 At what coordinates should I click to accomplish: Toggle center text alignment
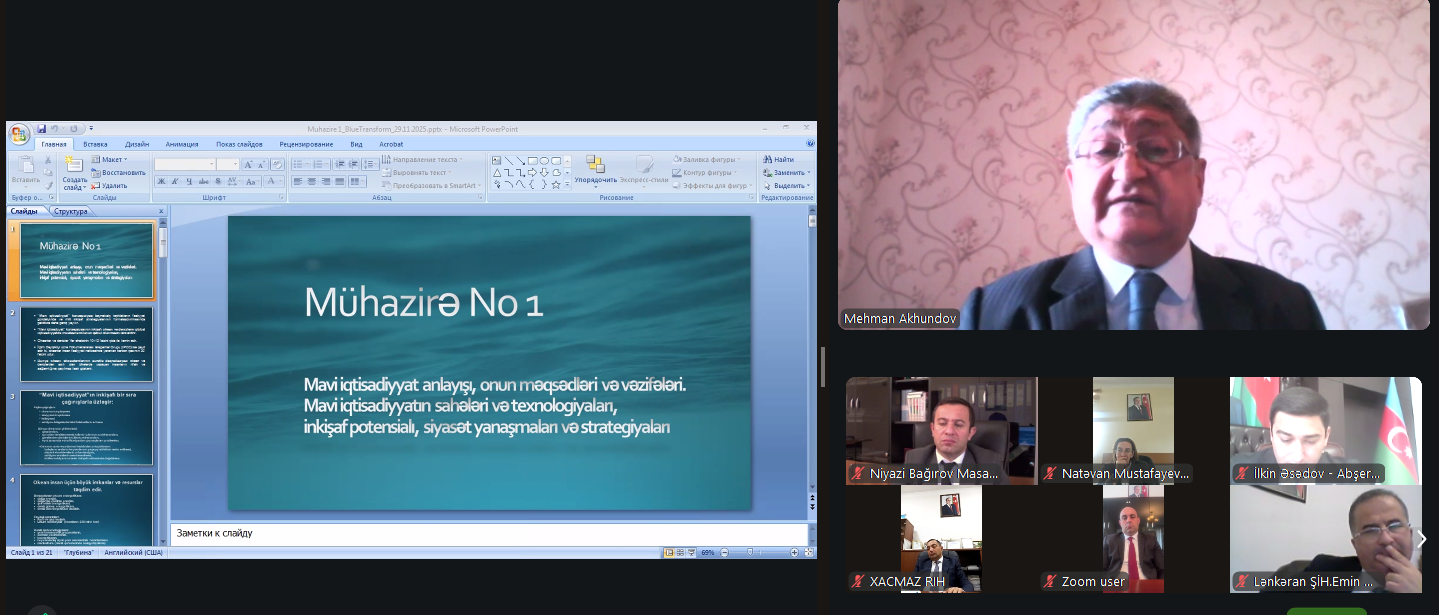click(311, 182)
